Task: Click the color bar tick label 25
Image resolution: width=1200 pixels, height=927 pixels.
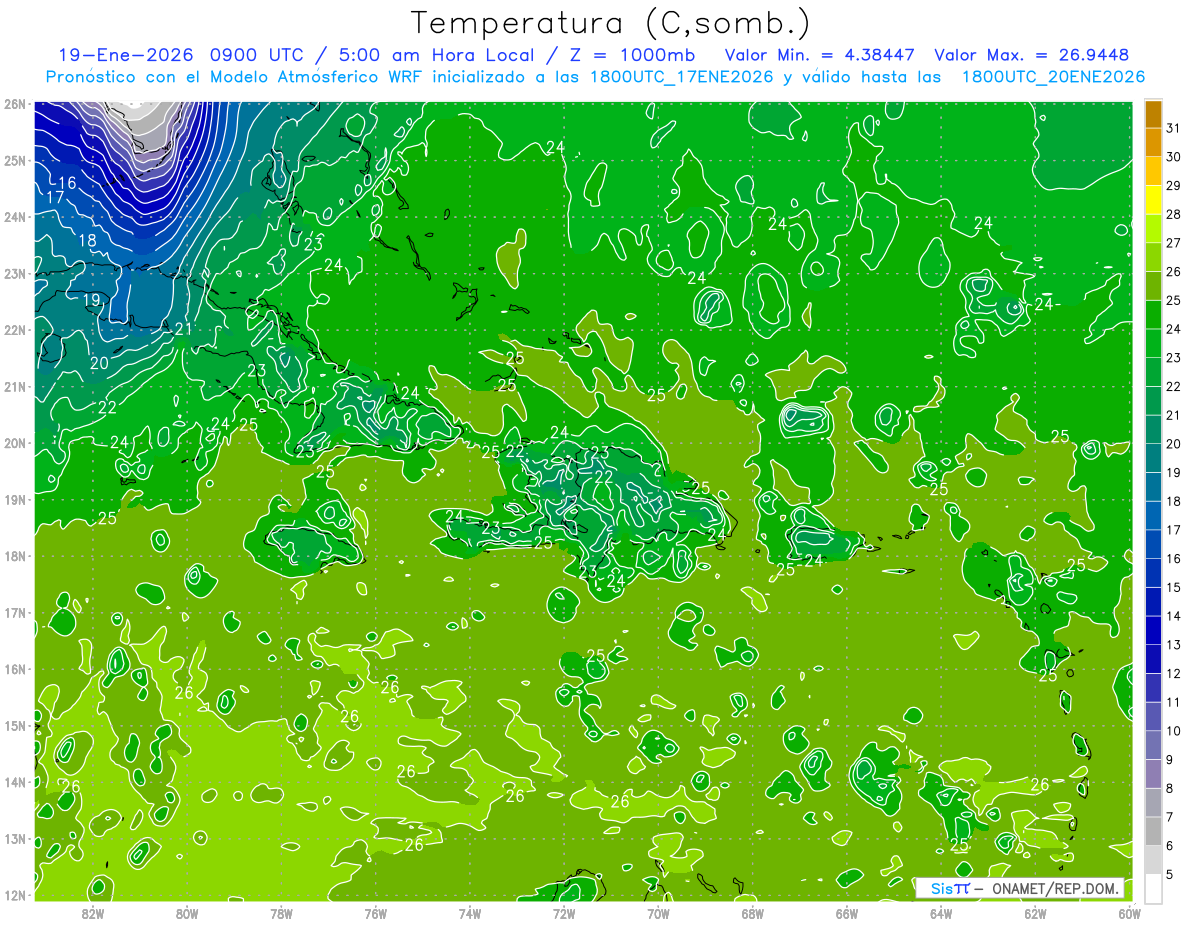Action: 1173,301
